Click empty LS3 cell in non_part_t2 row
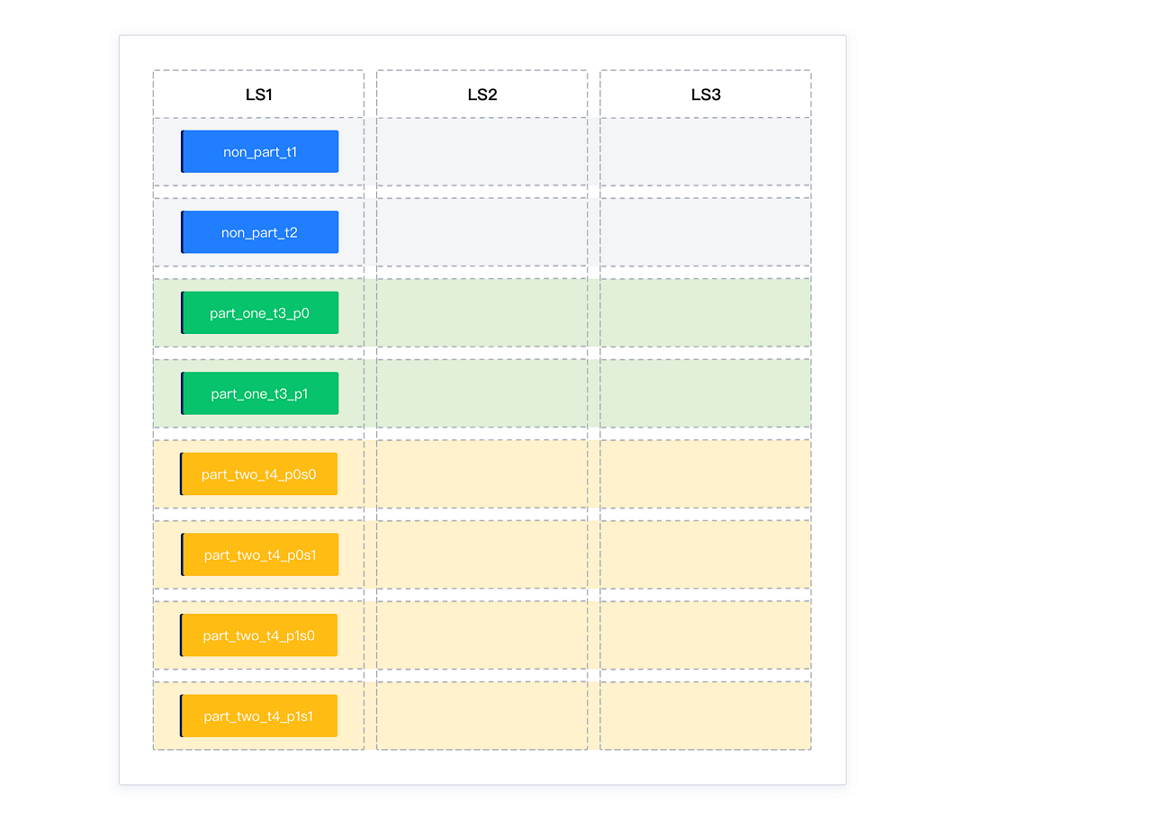Screen dimensions: 1152x820 coord(705,232)
